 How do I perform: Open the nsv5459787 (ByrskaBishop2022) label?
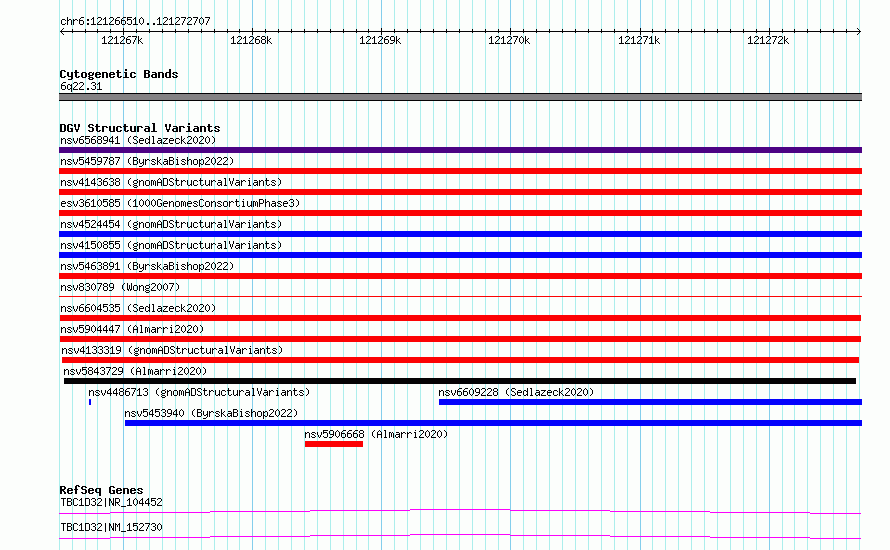coord(147,161)
